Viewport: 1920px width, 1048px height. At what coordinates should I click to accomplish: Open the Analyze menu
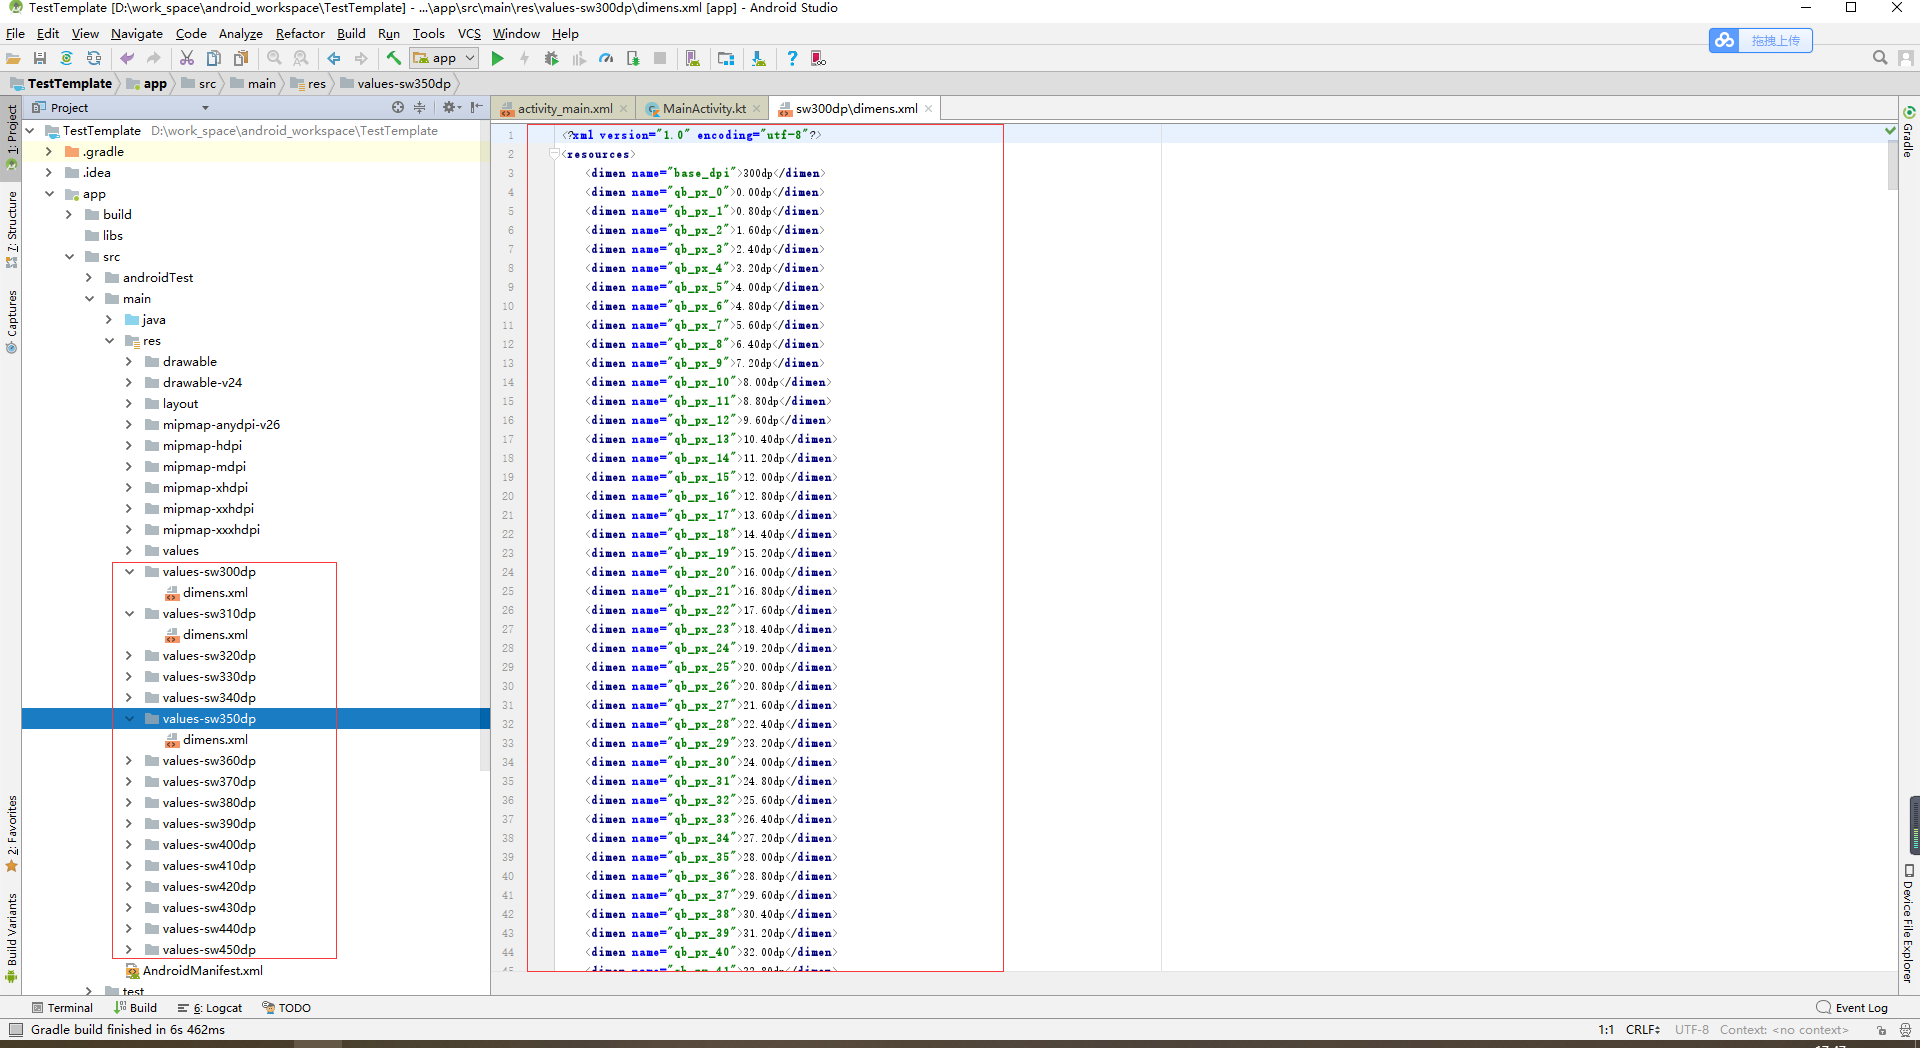click(241, 34)
